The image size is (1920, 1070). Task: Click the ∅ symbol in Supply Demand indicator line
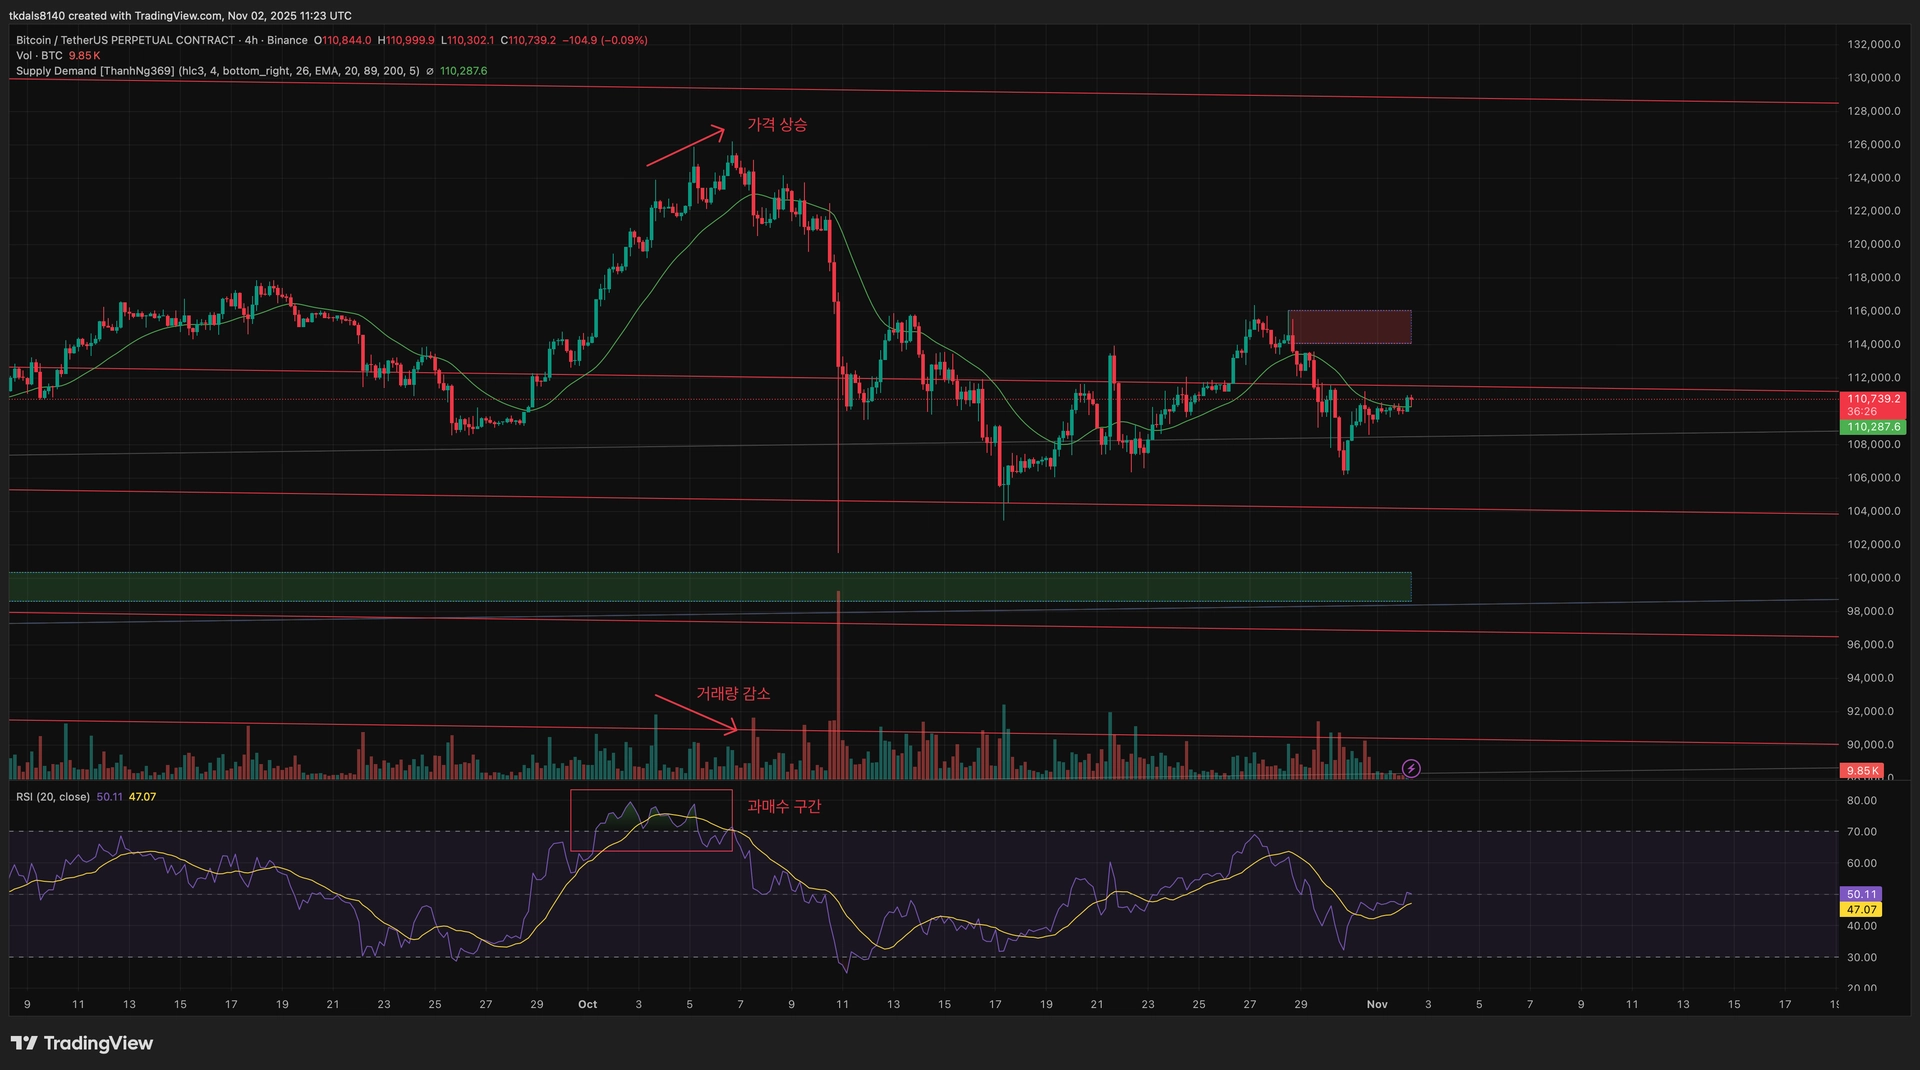point(429,71)
